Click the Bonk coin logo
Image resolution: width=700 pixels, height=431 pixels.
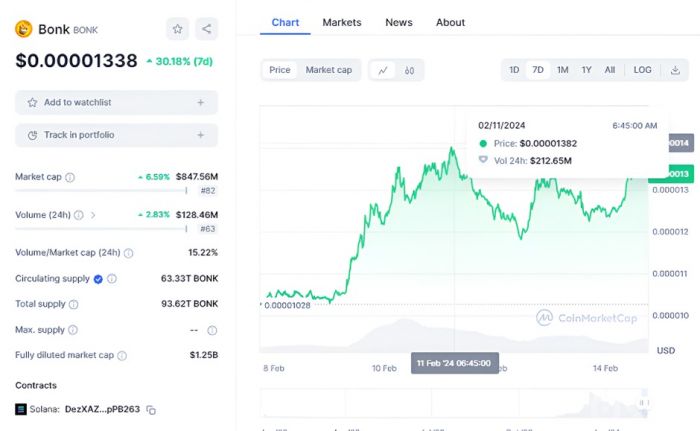point(24,29)
